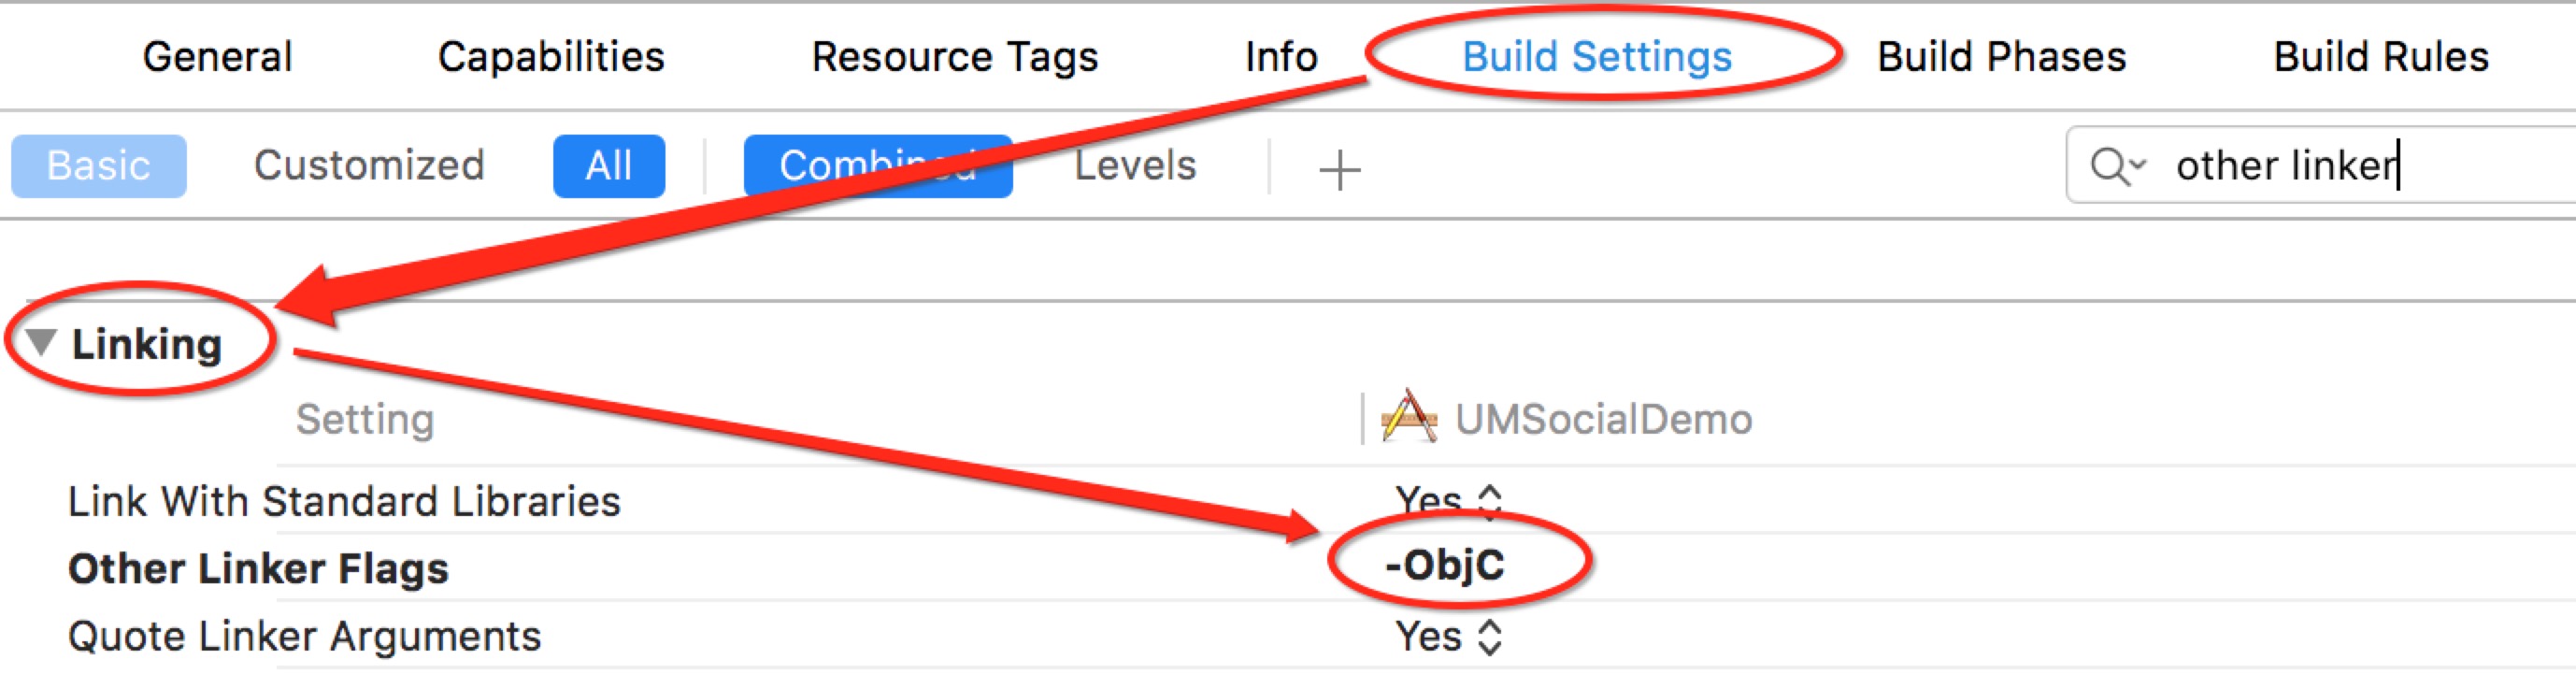Go to Build Phases tab
This screenshot has height=688, width=2576.
(2001, 57)
